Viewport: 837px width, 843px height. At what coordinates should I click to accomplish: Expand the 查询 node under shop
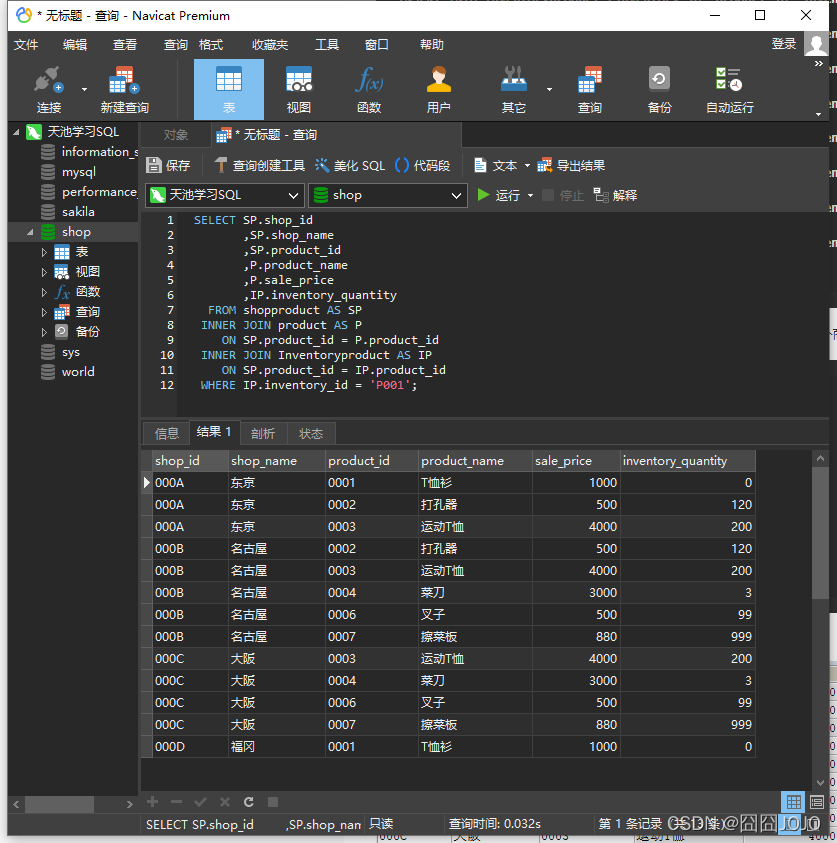44,312
